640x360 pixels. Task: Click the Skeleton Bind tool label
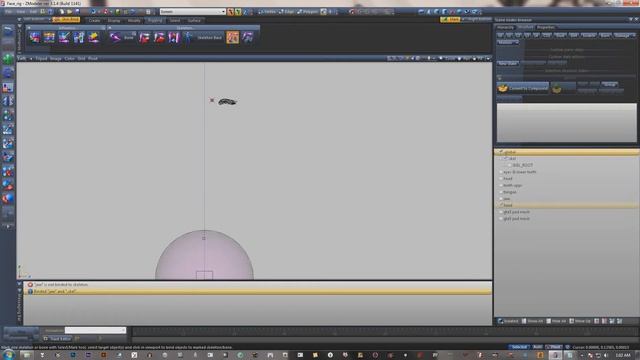209,38
